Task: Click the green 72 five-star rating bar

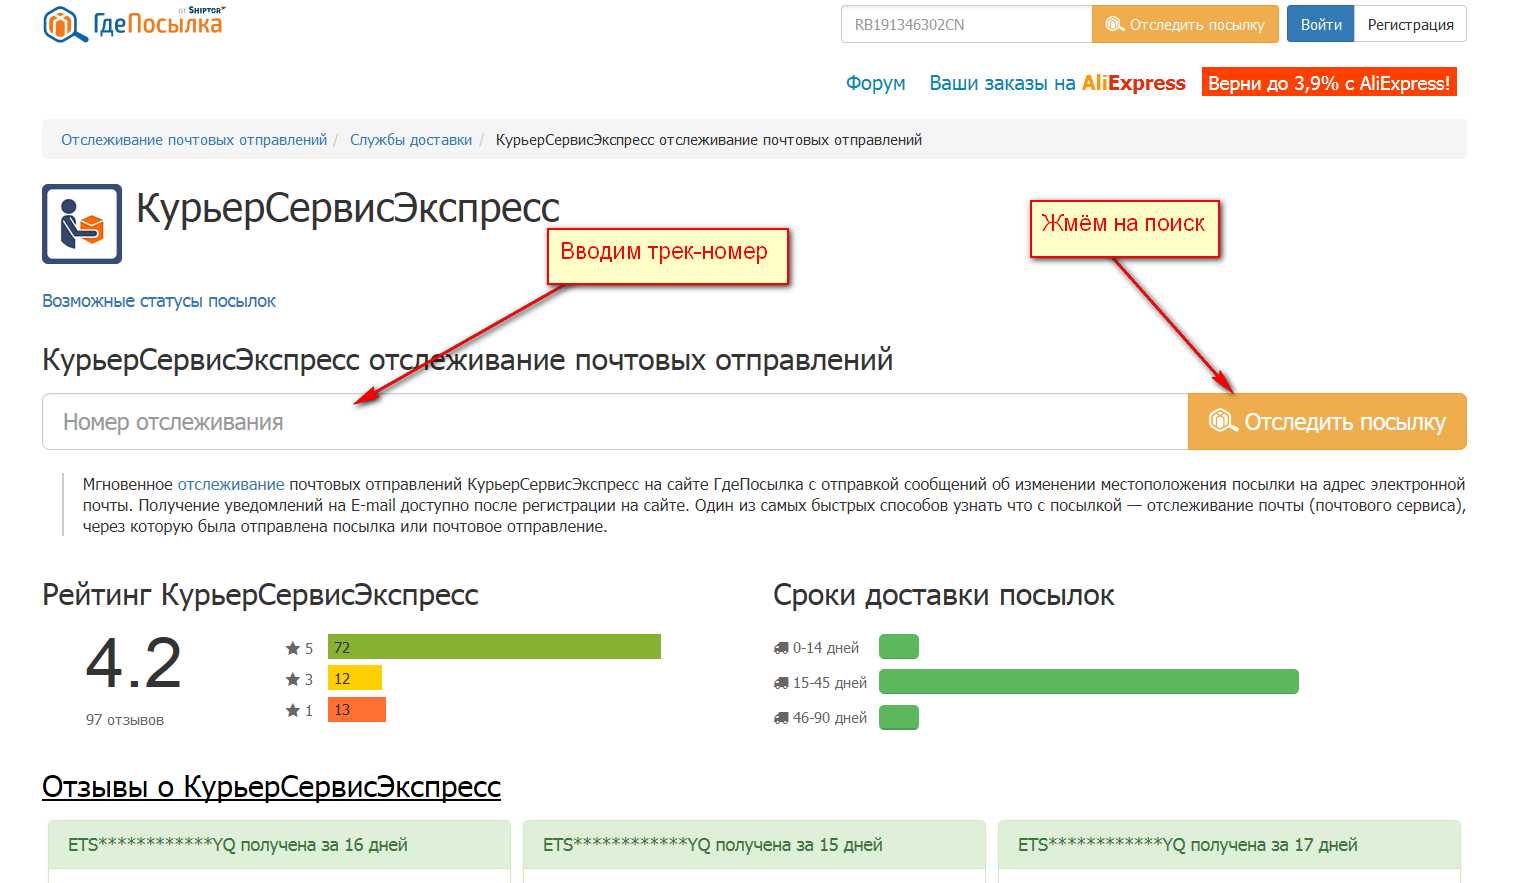Action: [494, 647]
